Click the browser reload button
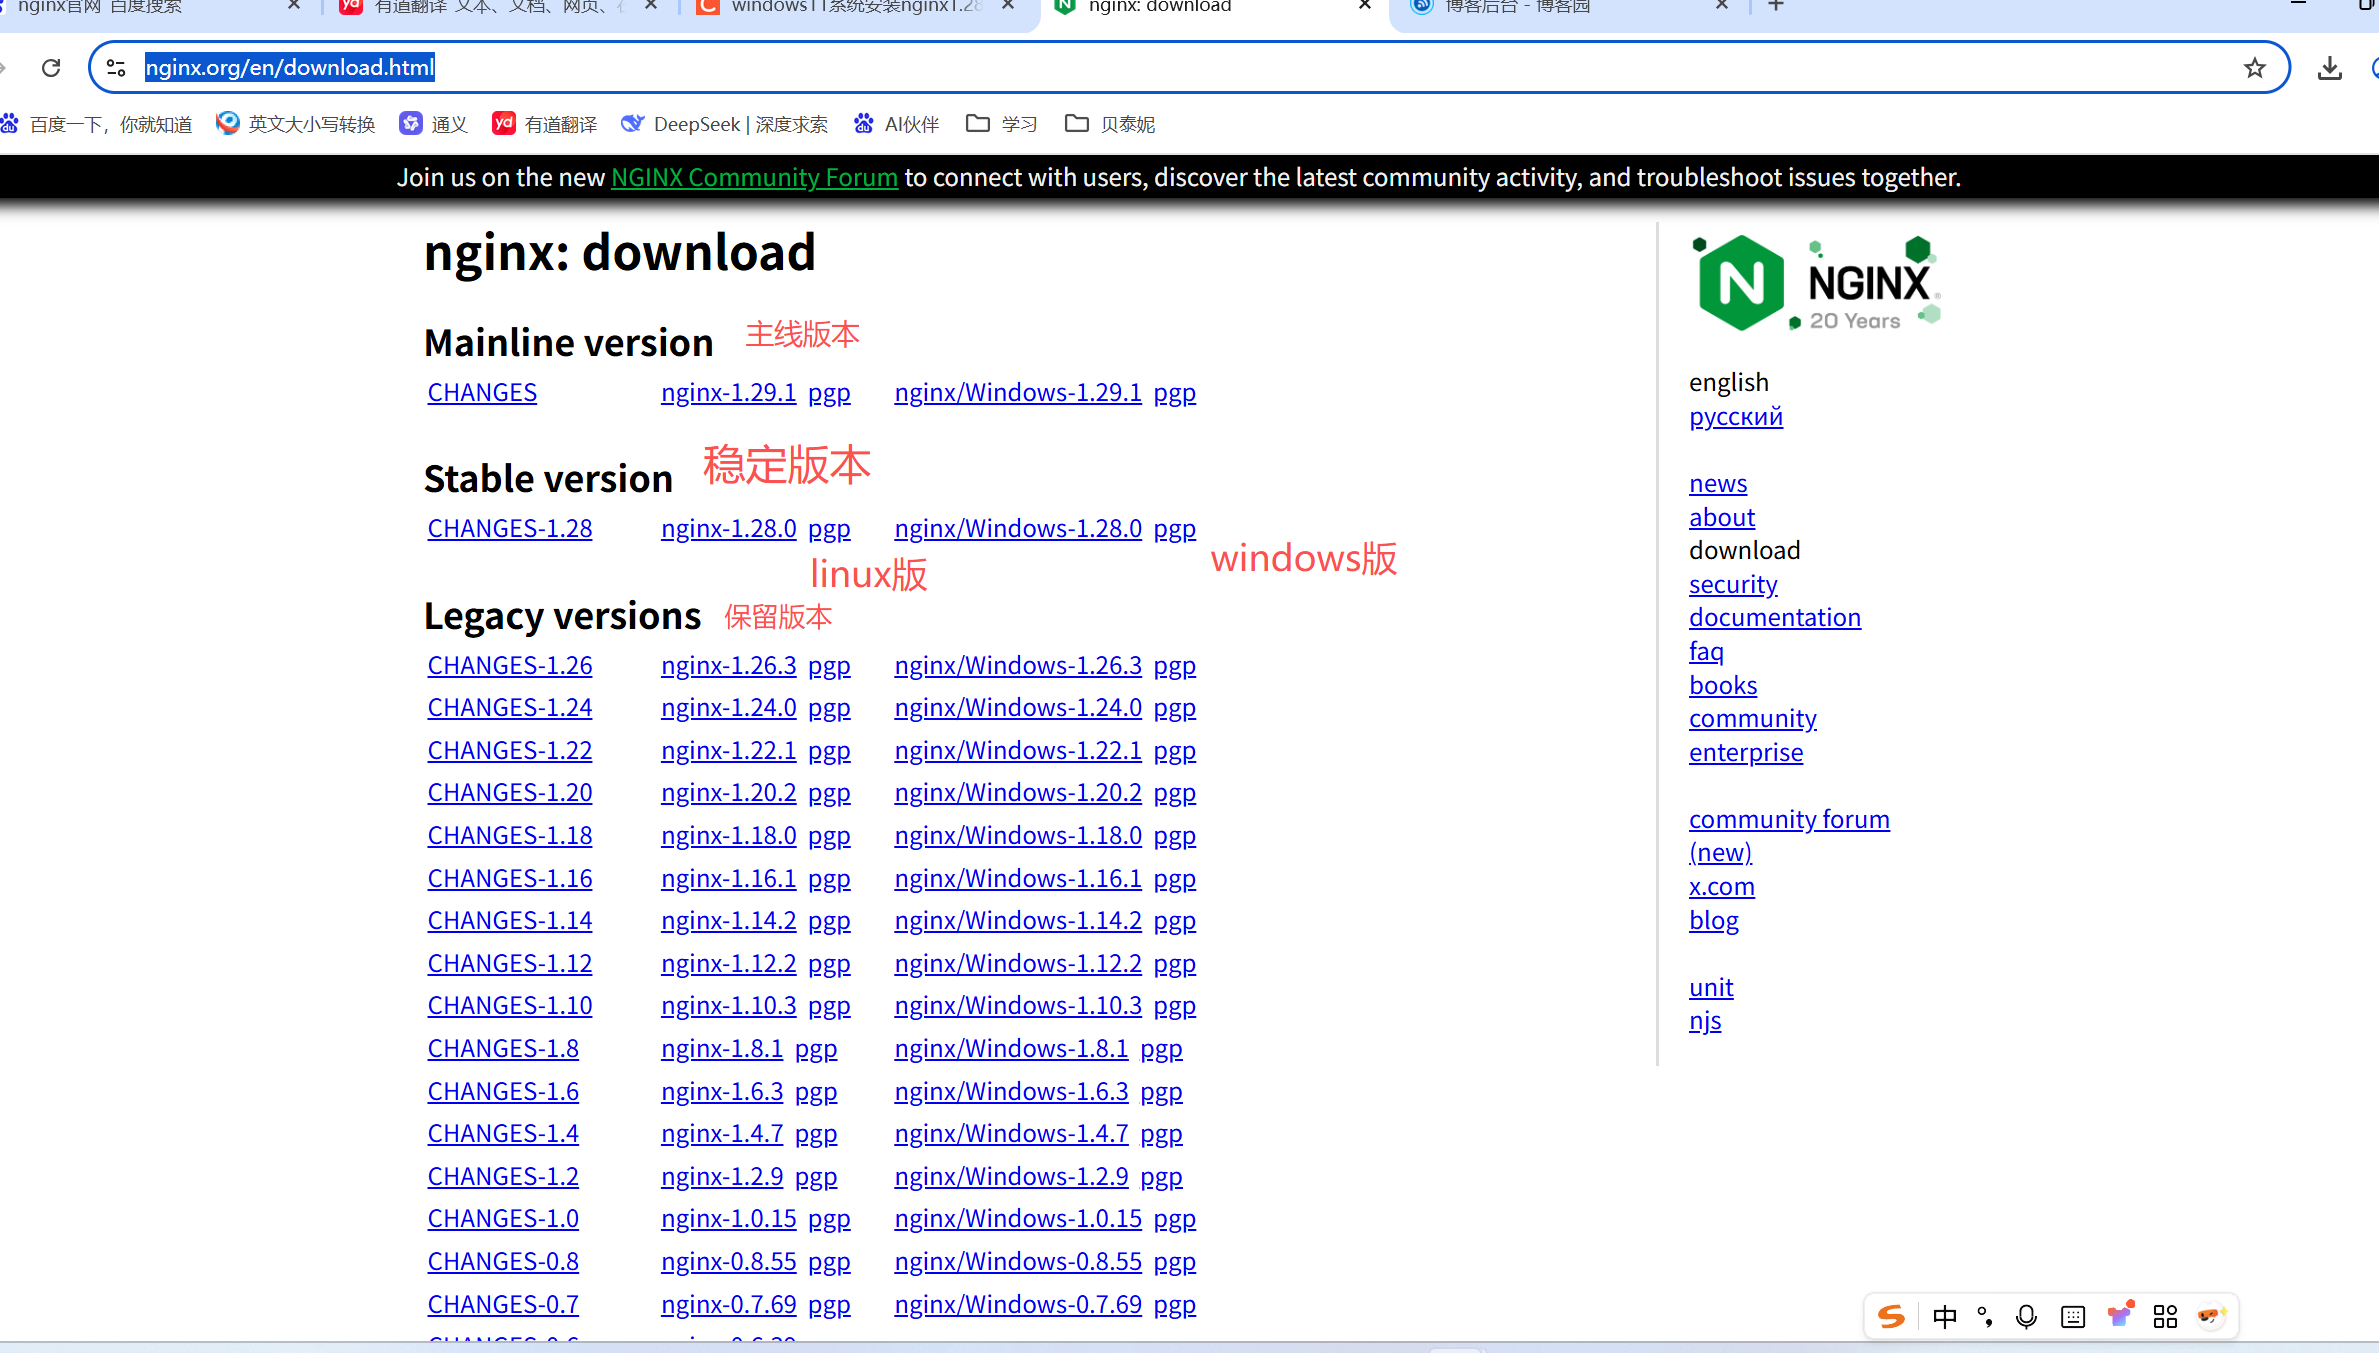Screen dimensions: 2379x1353 click(x=51, y=68)
